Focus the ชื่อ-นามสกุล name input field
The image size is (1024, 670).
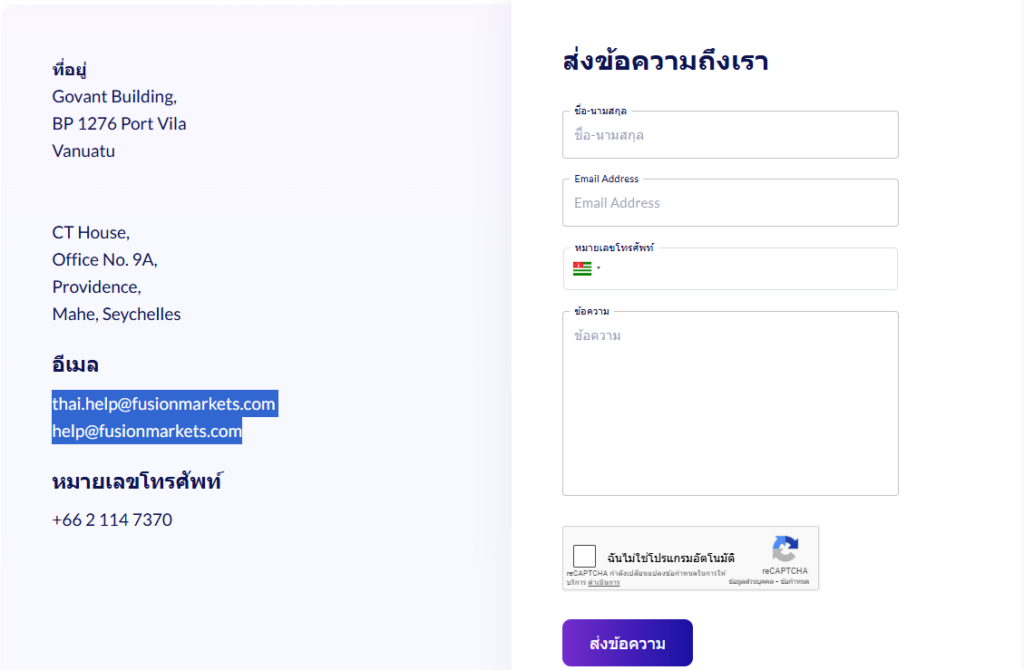coord(730,135)
